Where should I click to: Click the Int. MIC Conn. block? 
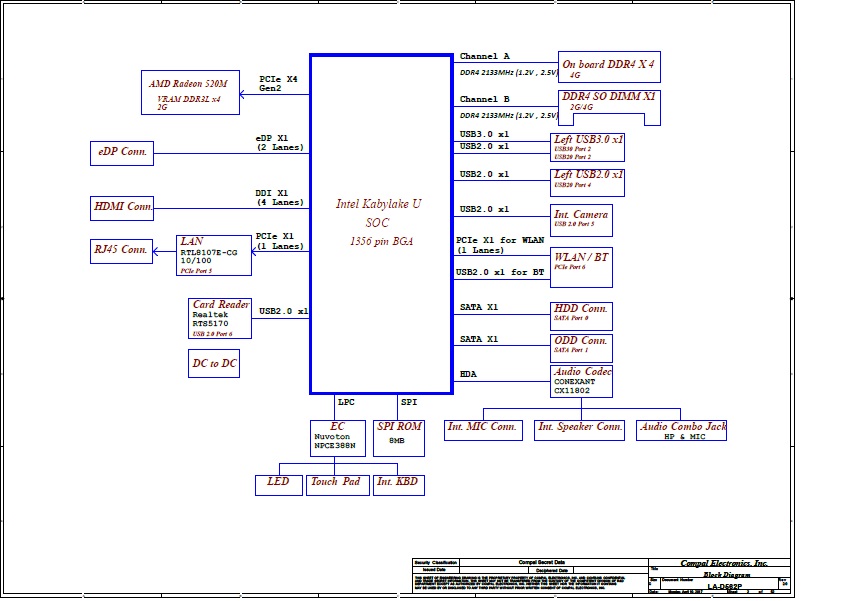pos(483,430)
